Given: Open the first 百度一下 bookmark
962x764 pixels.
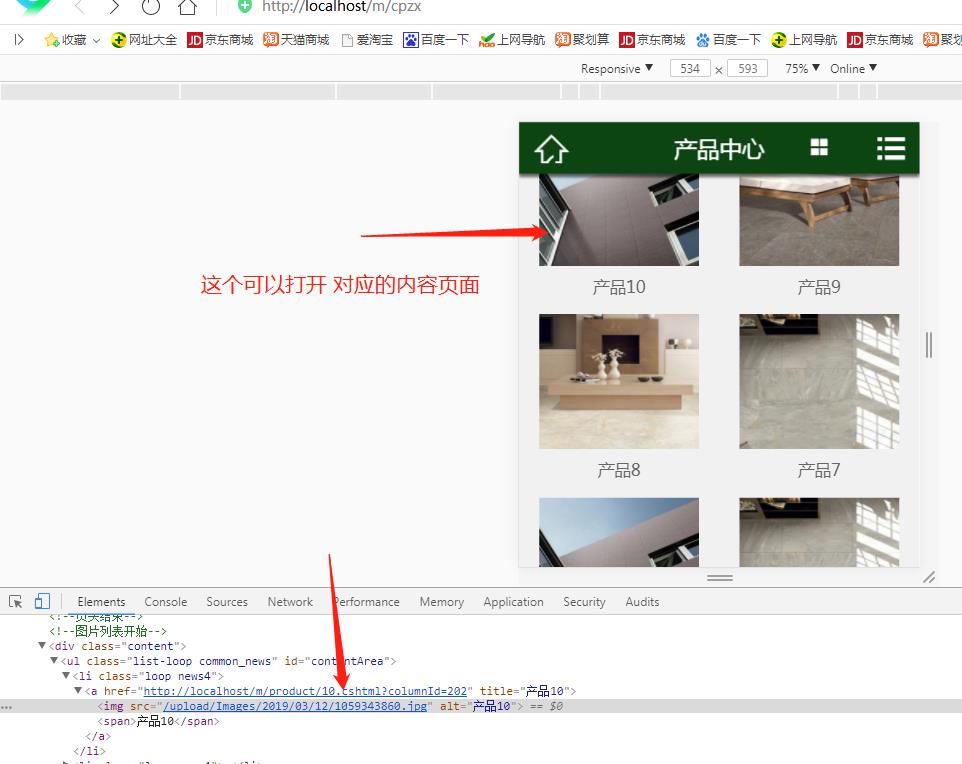Looking at the screenshot, I should 436,40.
